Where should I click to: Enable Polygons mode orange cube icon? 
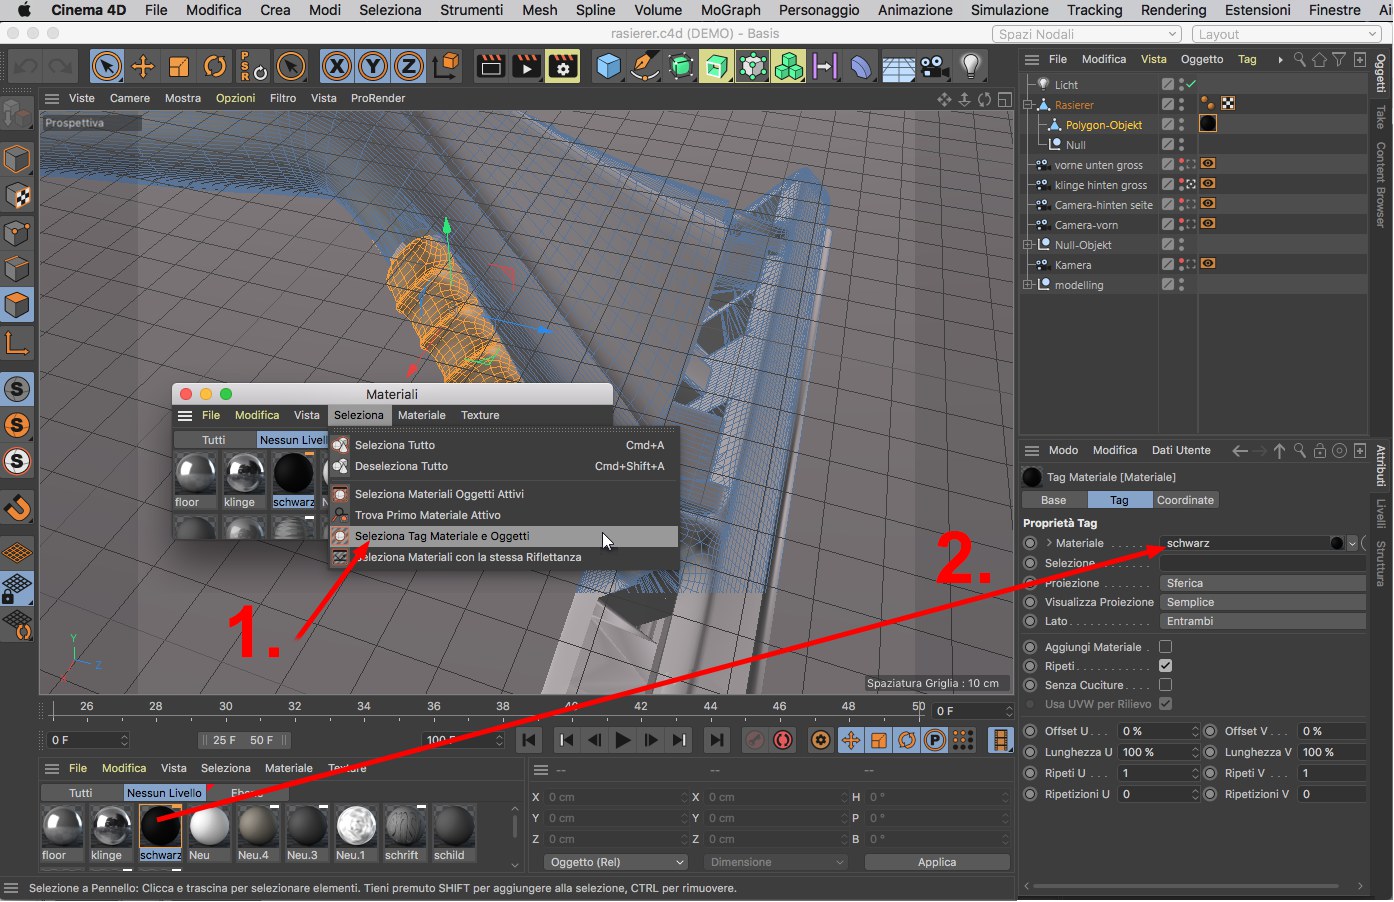17,305
